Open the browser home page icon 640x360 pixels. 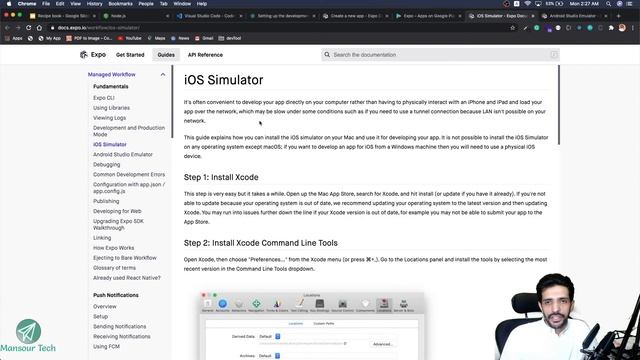pyautogui.click(x=39, y=28)
